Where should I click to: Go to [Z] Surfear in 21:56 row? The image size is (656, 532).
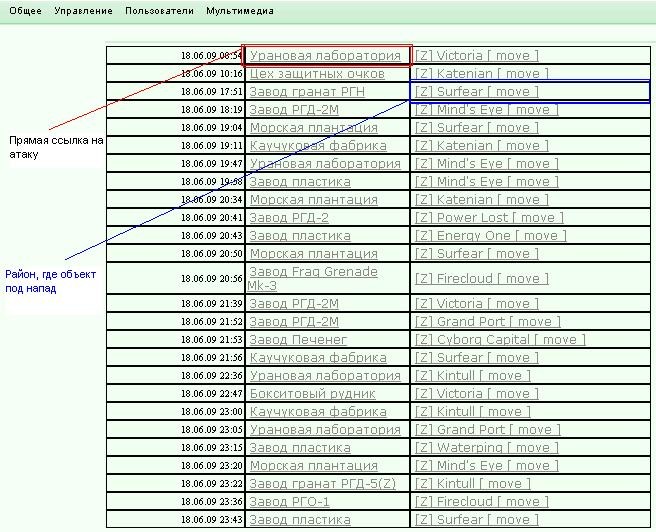click(477, 358)
